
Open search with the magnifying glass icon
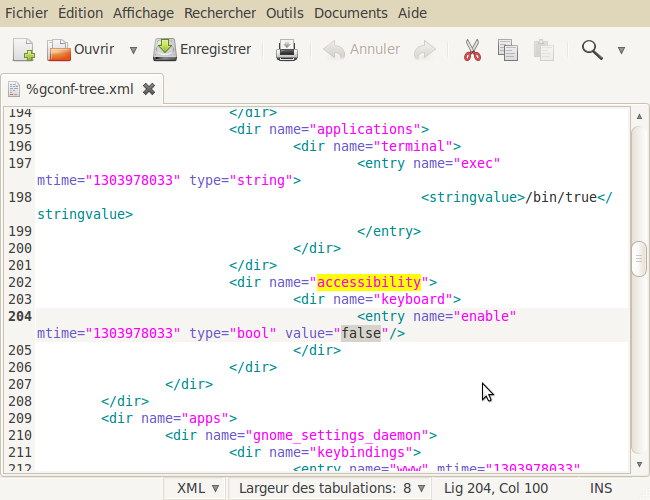592,50
